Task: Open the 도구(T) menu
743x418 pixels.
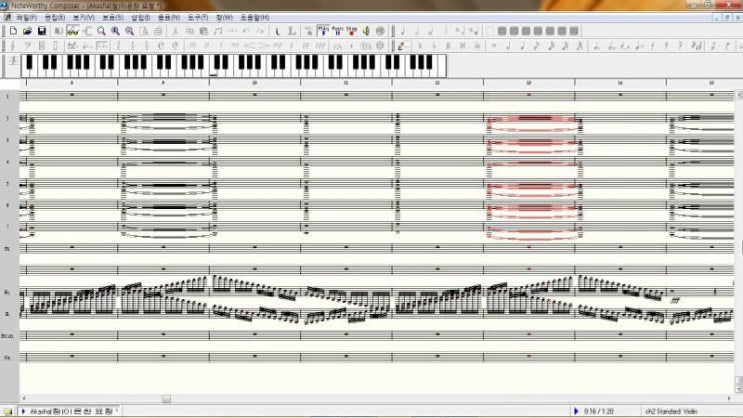Action: click(199, 18)
